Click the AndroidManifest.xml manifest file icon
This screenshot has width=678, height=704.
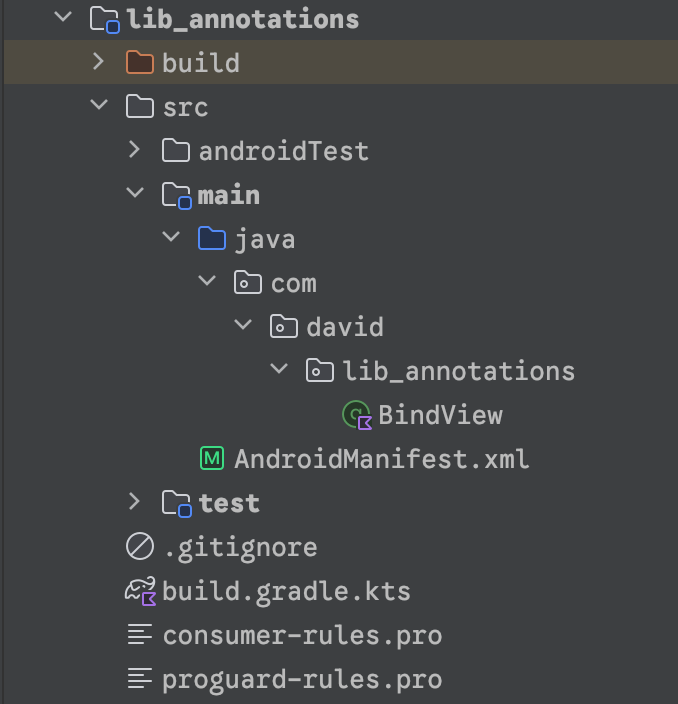[x=212, y=459]
